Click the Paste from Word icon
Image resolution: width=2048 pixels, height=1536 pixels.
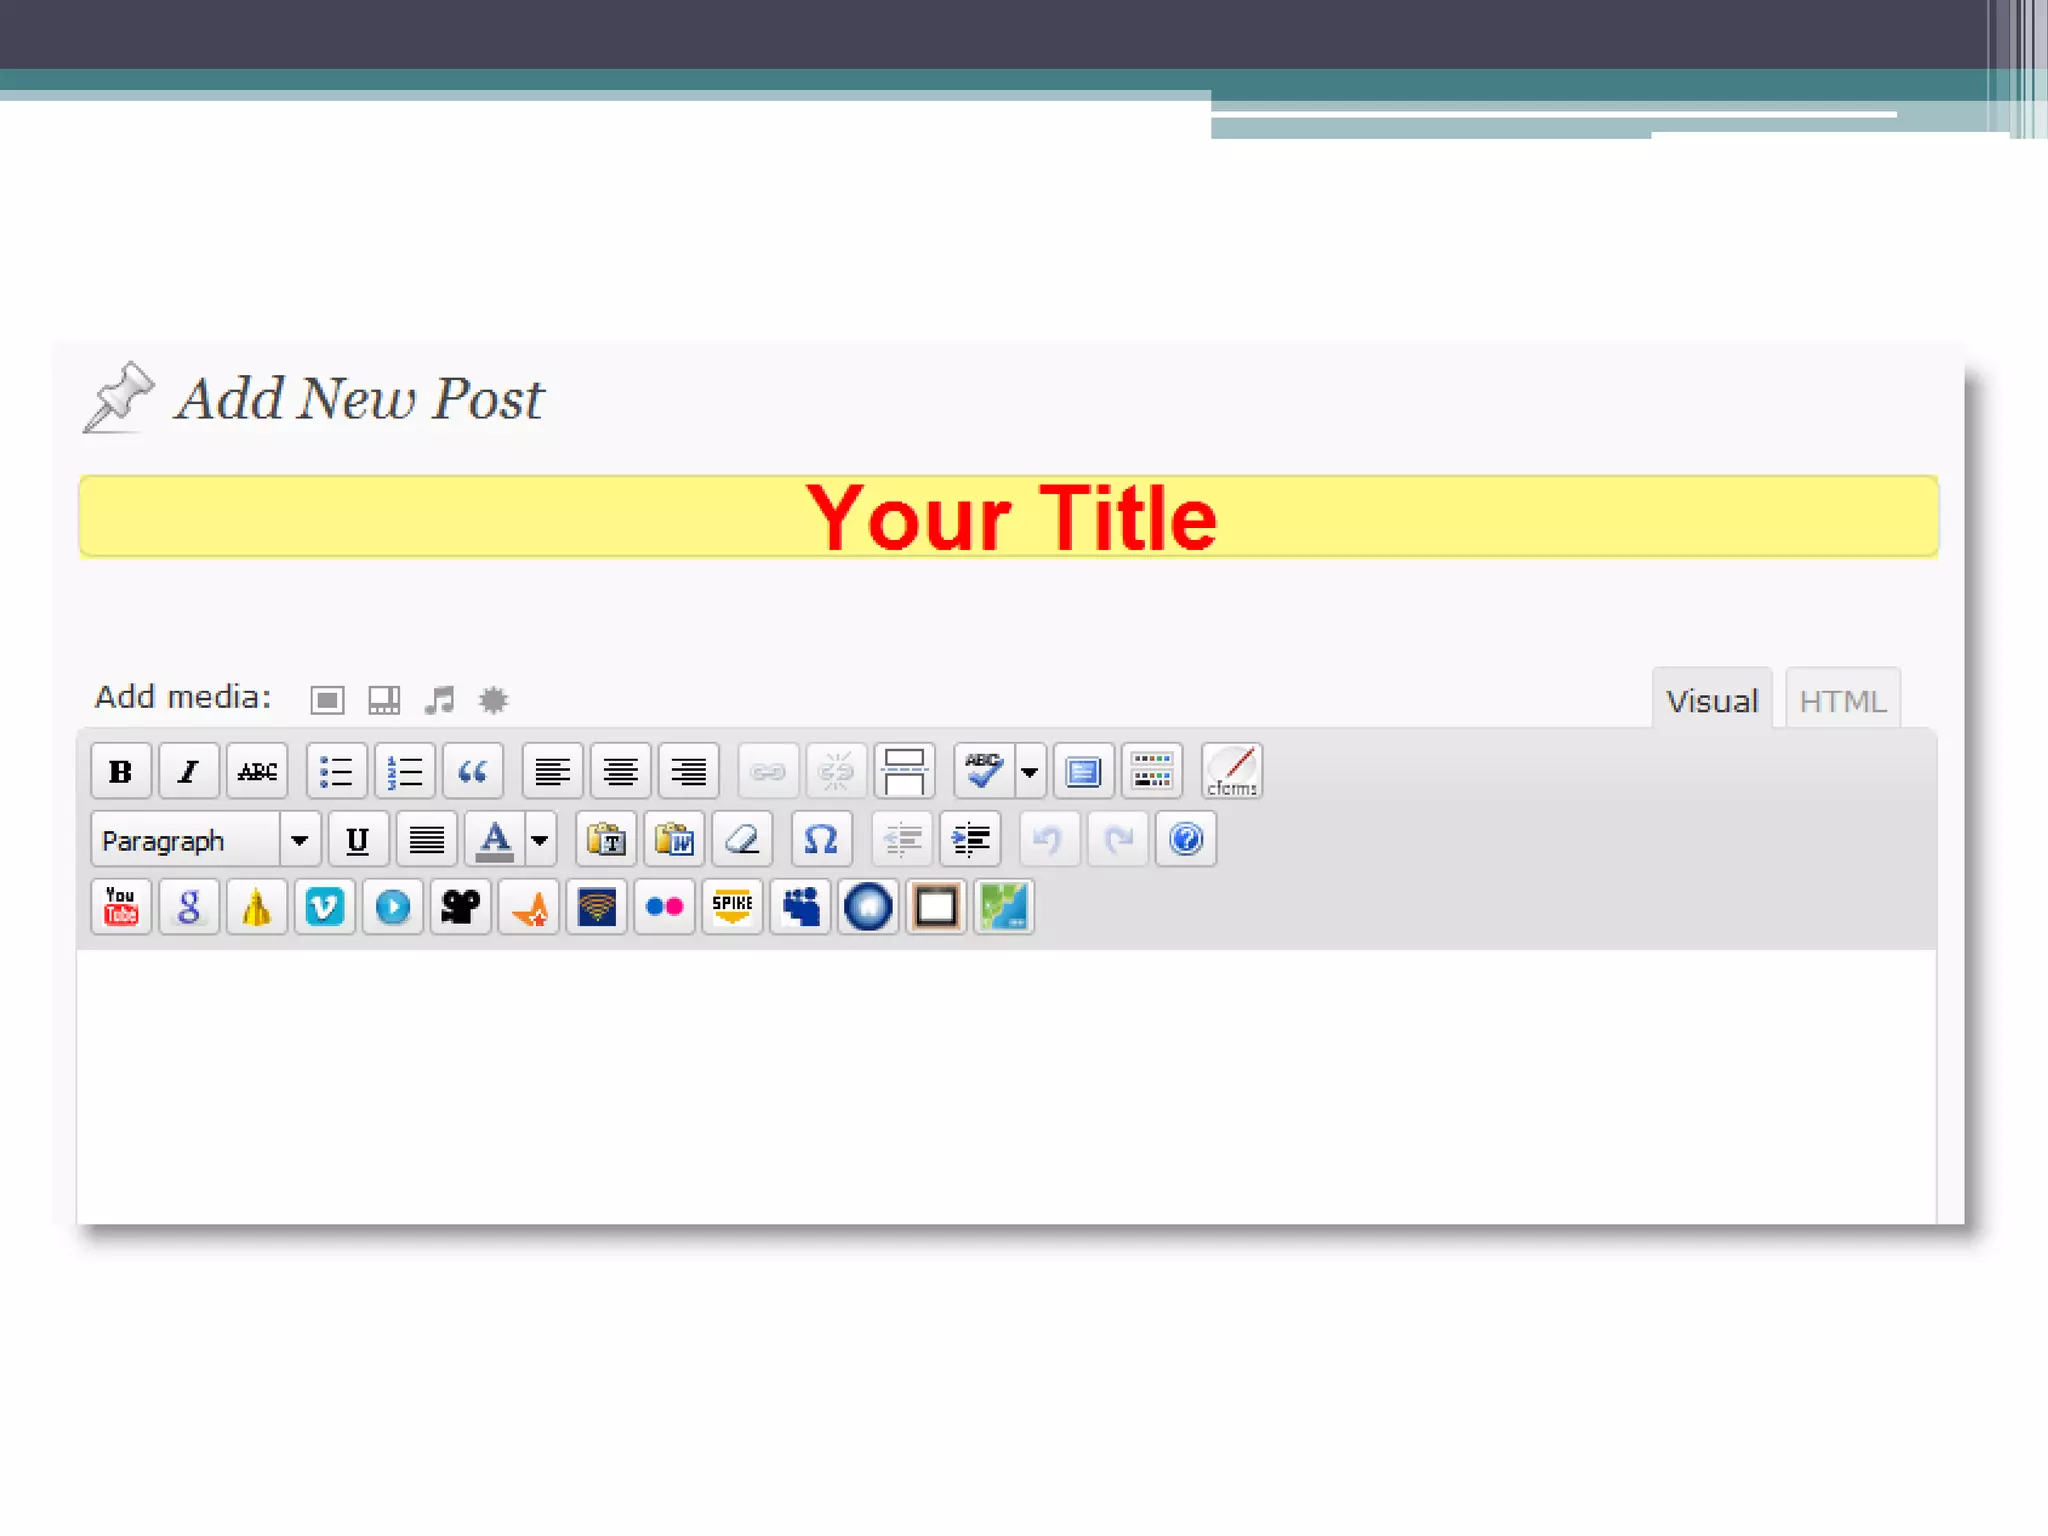click(674, 839)
